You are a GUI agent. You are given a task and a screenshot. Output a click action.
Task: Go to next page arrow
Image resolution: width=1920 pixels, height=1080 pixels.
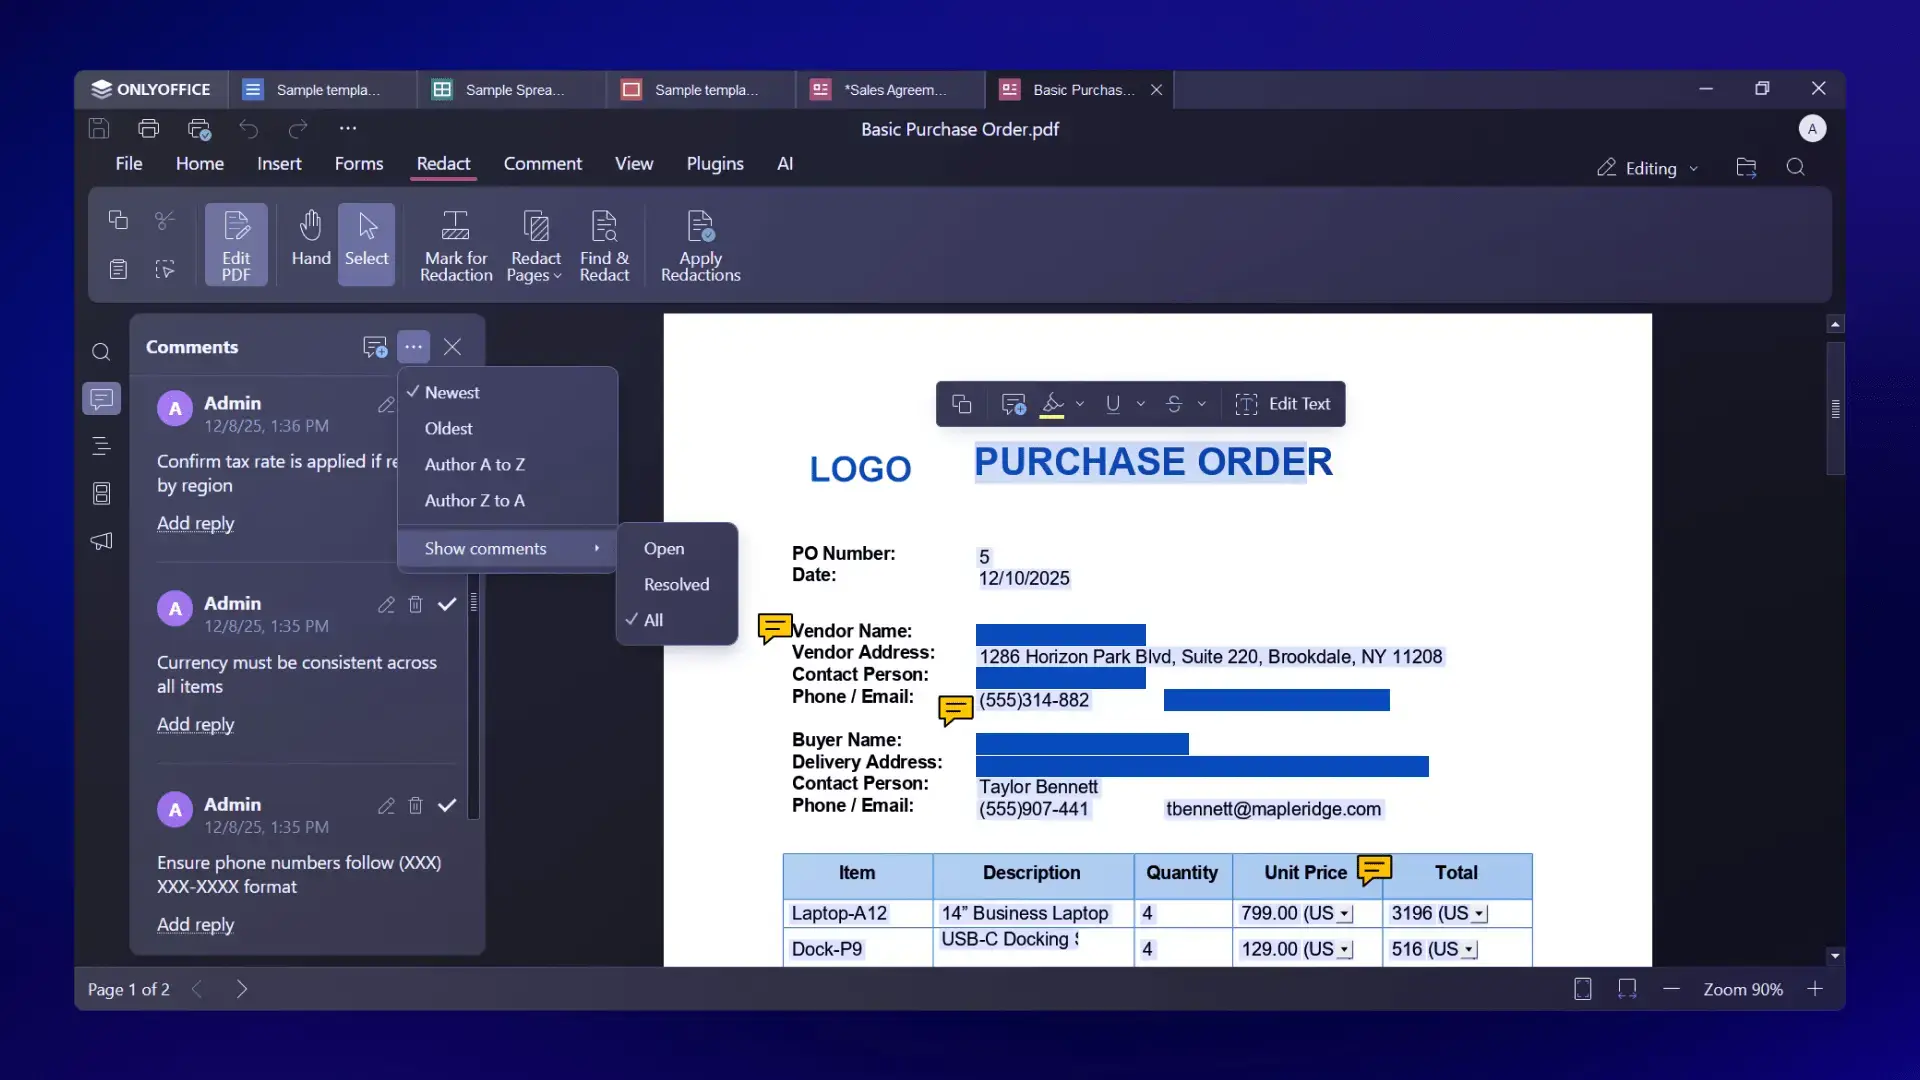coord(242,989)
